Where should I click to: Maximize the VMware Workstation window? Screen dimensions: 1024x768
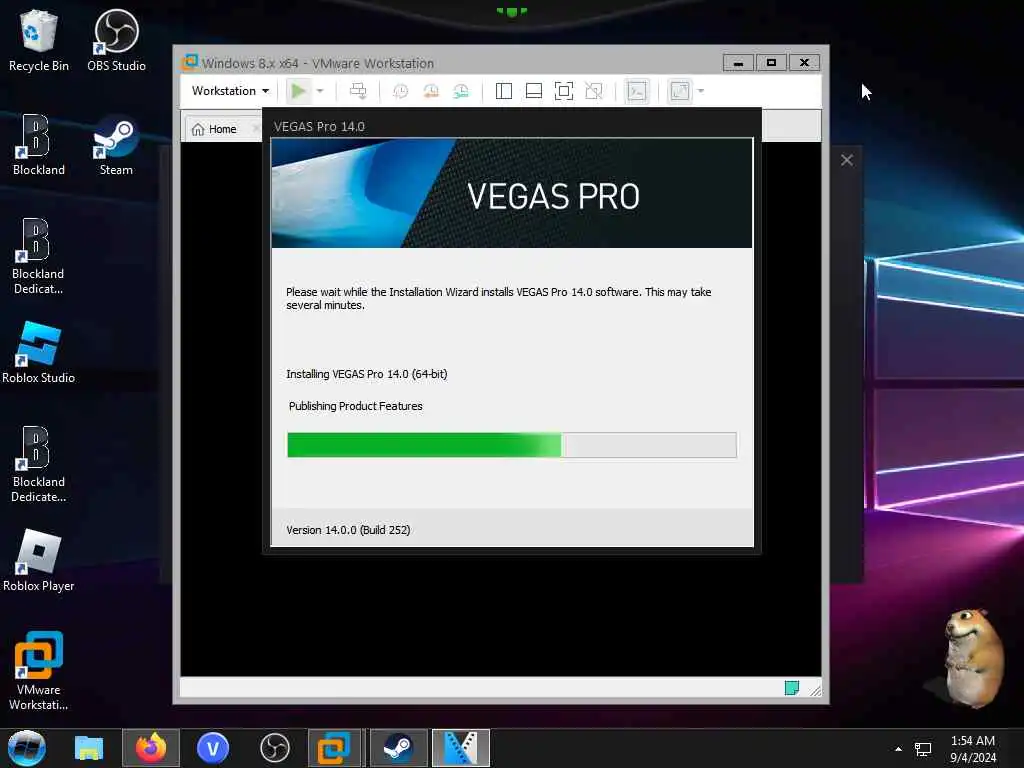[771, 63]
